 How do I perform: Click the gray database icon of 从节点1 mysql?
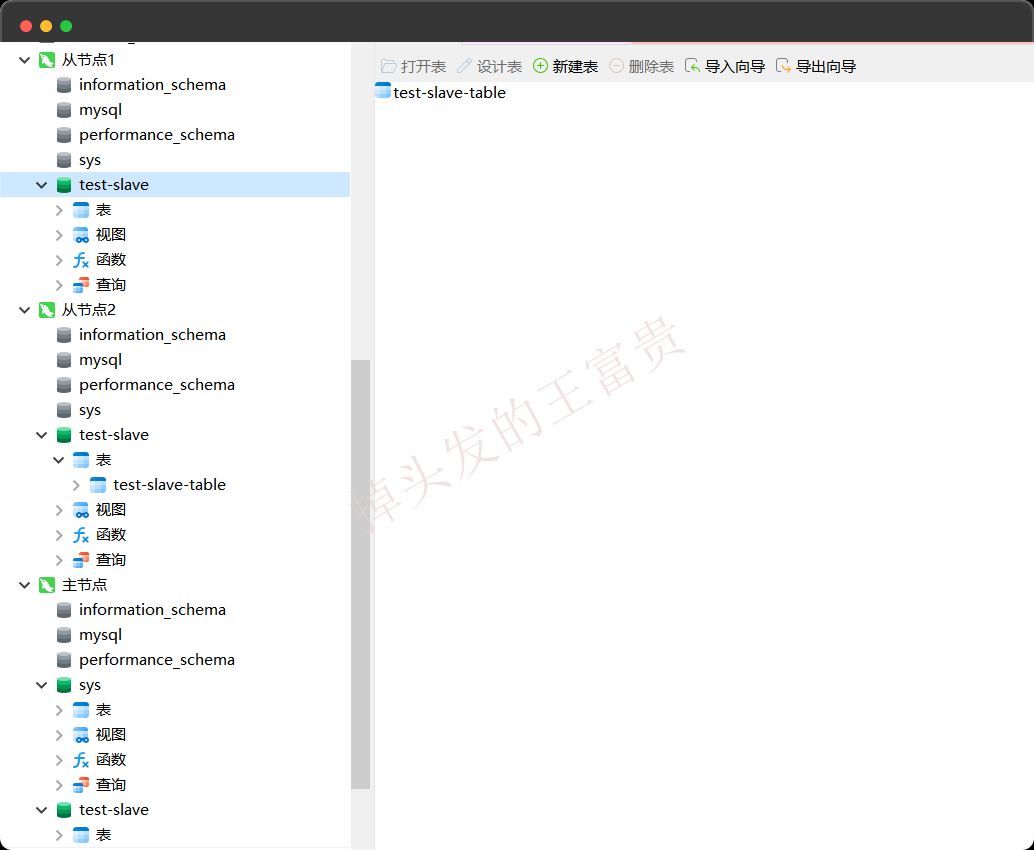pos(64,110)
